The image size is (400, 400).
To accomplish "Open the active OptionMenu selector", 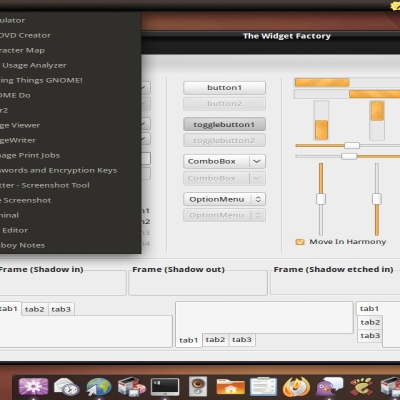I will [x=224, y=199].
